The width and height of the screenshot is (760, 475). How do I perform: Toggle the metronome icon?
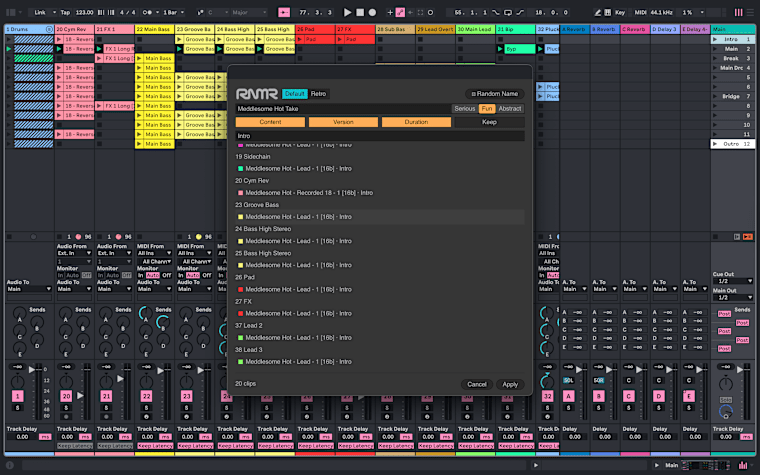pyautogui.click(x=148, y=12)
